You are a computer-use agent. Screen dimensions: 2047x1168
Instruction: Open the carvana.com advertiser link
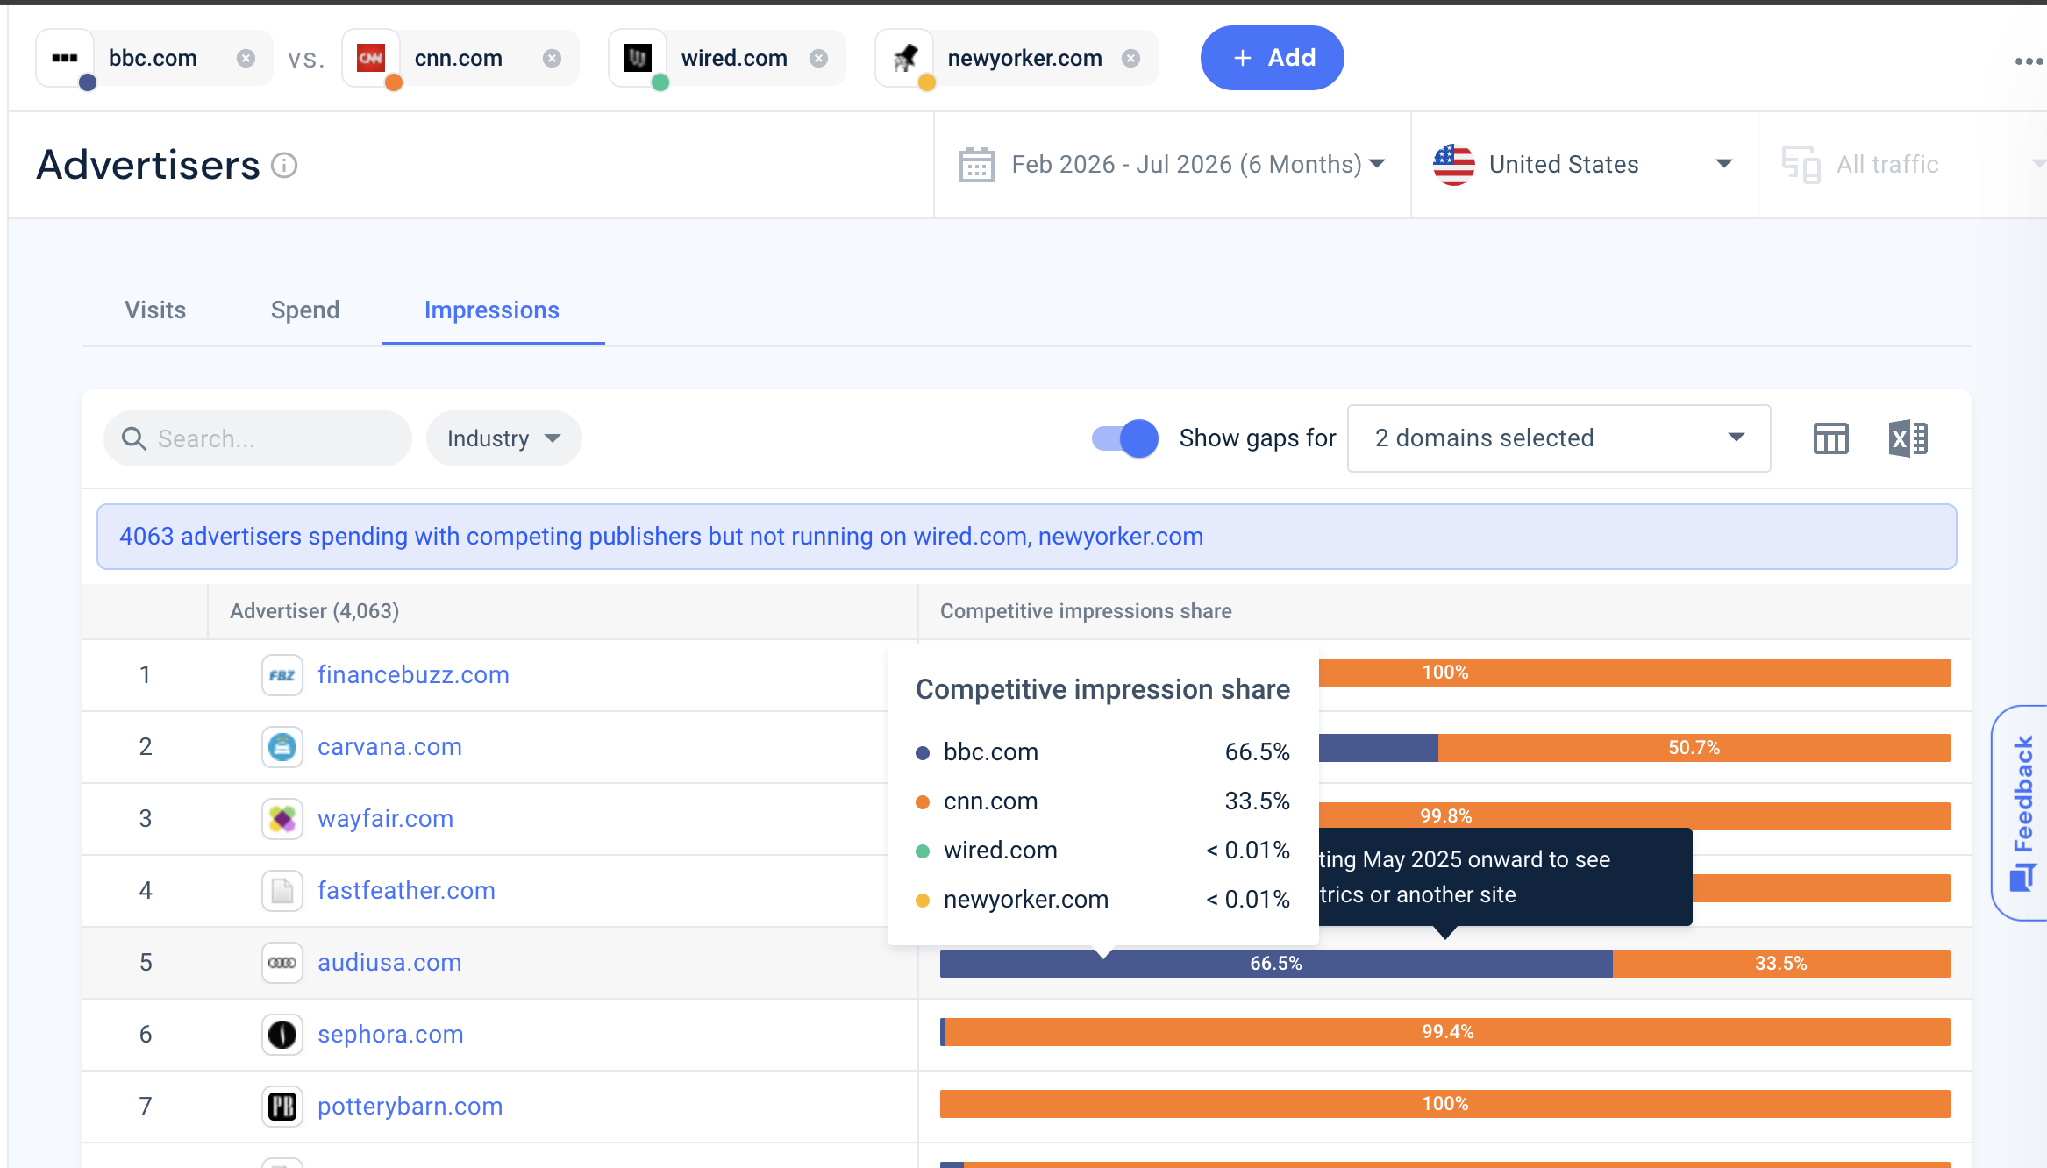point(389,747)
